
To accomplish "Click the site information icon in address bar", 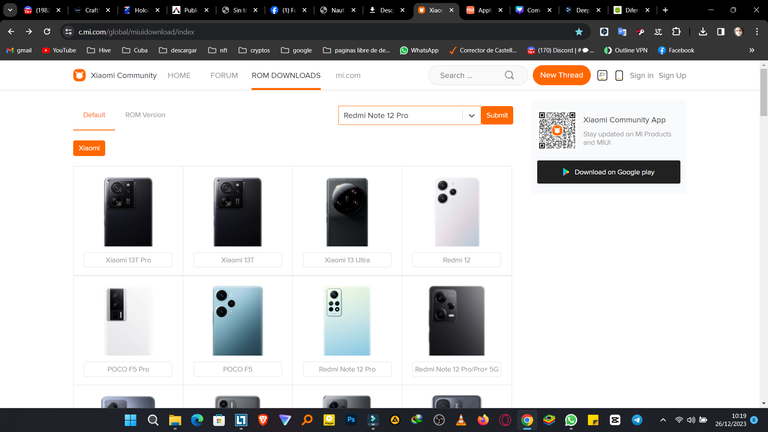I will click(x=69, y=32).
